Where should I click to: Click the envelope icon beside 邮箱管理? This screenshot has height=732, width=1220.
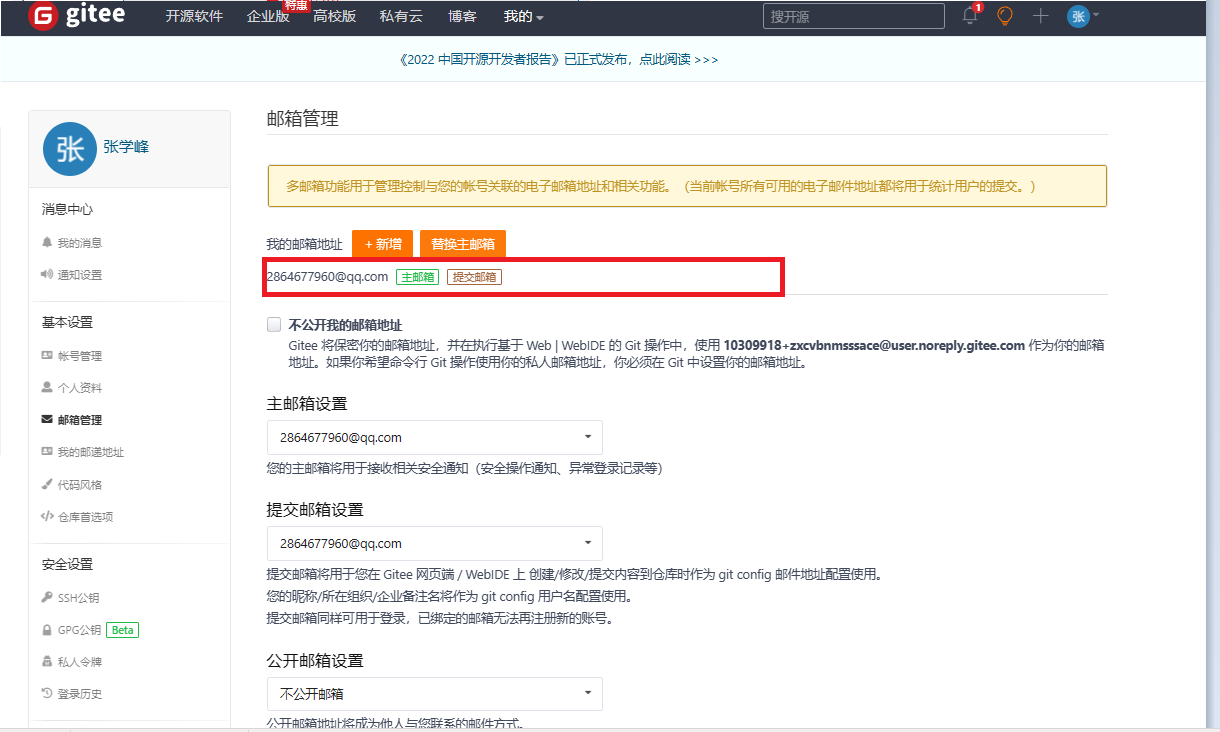pos(47,420)
